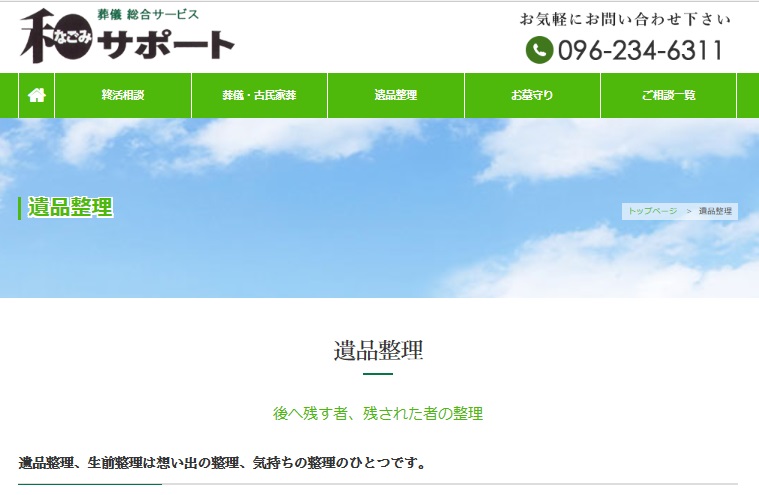Click the partially visible last navigation item
Image resolution: width=759 pixels, height=495 pixels.
(x=748, y=96)
